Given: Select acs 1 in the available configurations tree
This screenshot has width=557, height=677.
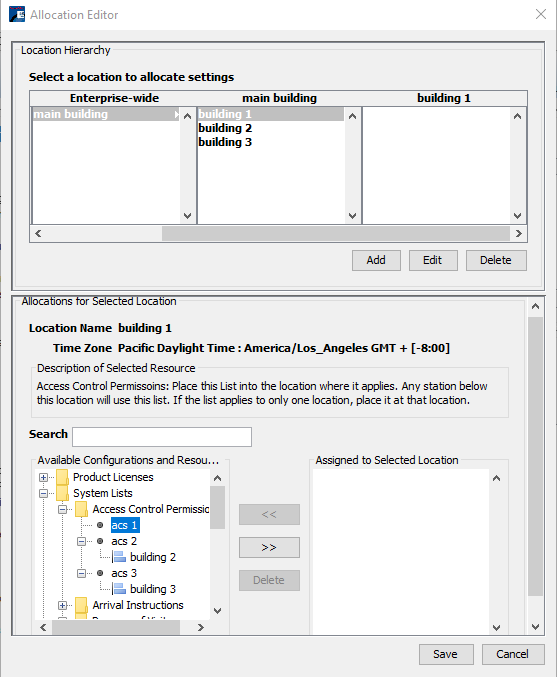Looking at the screenshot, I should (x=125, y=525).
